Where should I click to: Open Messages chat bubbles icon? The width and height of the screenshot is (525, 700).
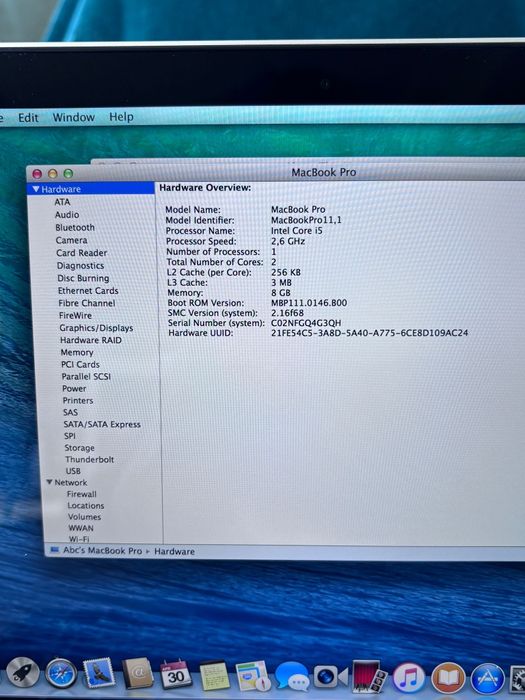pos(292,676)
